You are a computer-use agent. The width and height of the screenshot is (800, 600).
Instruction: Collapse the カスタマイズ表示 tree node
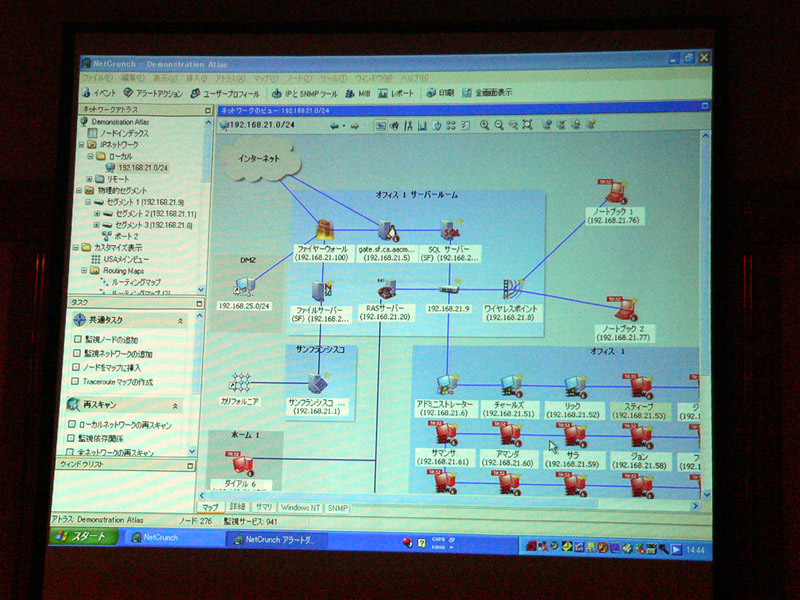(76, 247)
